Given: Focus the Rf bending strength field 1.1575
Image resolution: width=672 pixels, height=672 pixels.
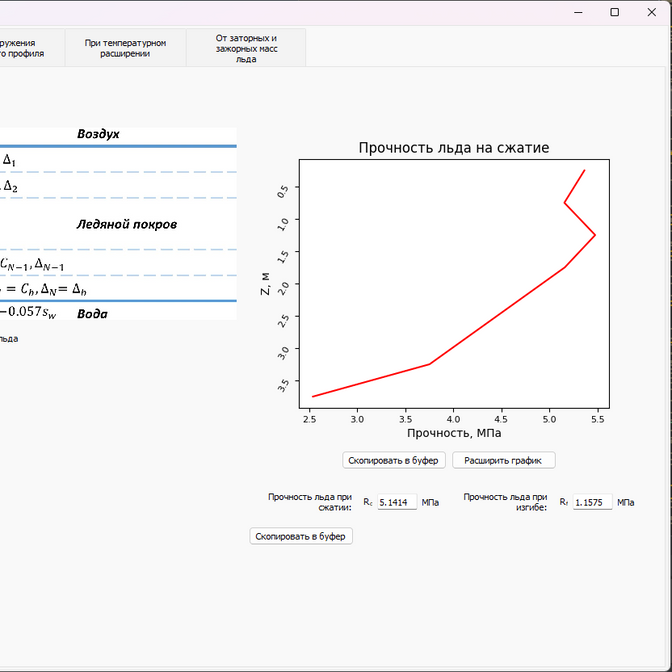Looking at the screenshot, I should click(592, 502).
